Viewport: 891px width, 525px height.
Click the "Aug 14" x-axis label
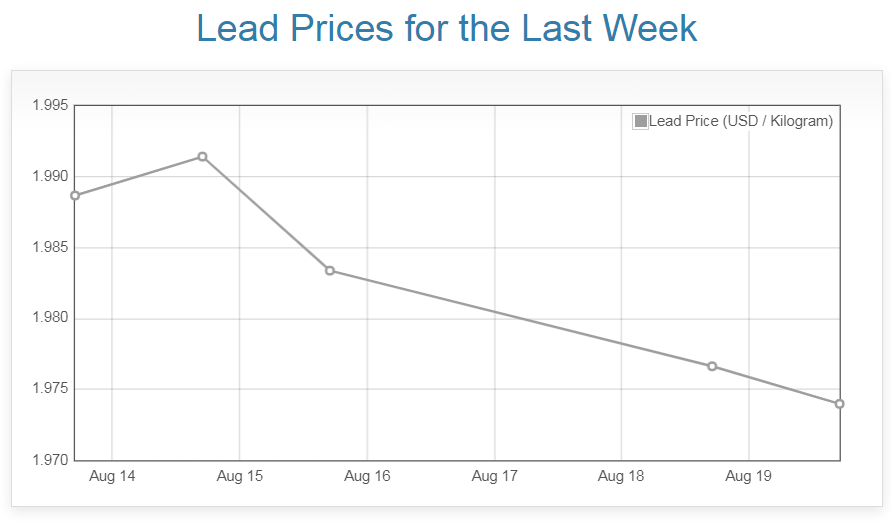(112, 477)
